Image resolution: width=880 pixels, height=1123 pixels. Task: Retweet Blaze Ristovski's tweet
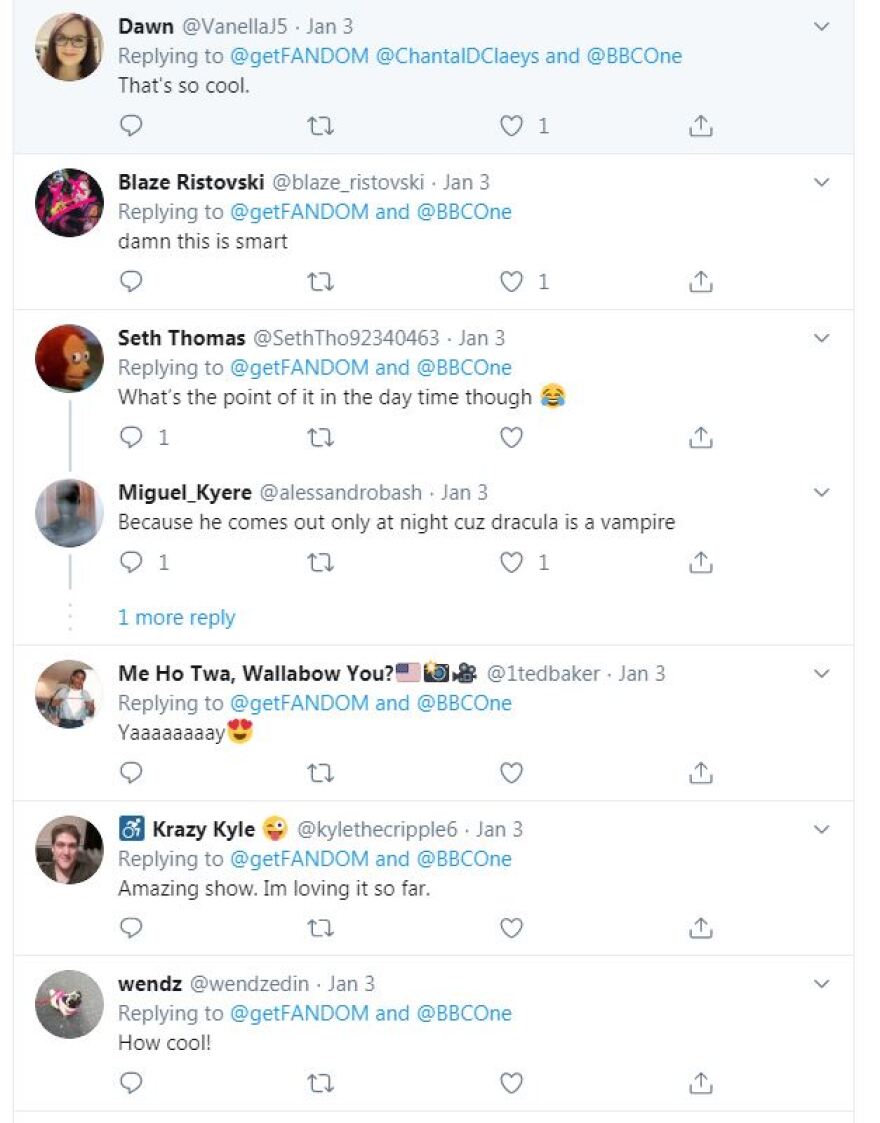pos(320,282)
